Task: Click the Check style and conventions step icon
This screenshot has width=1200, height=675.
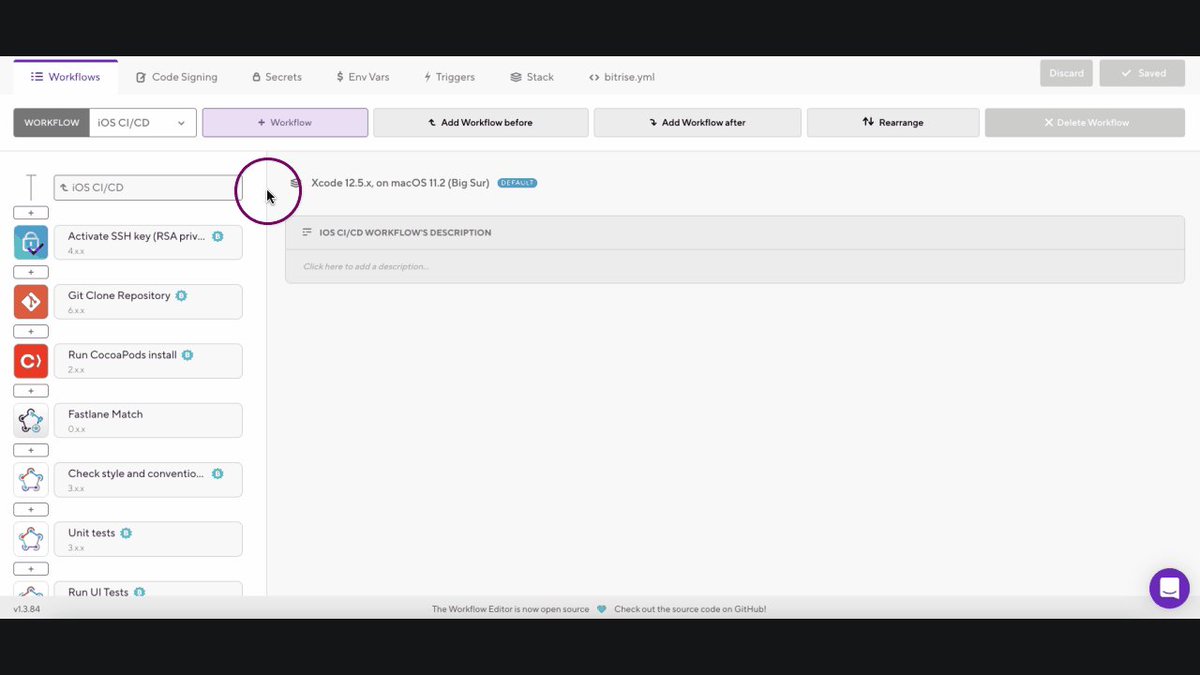Action: click(x=31, y=480)
